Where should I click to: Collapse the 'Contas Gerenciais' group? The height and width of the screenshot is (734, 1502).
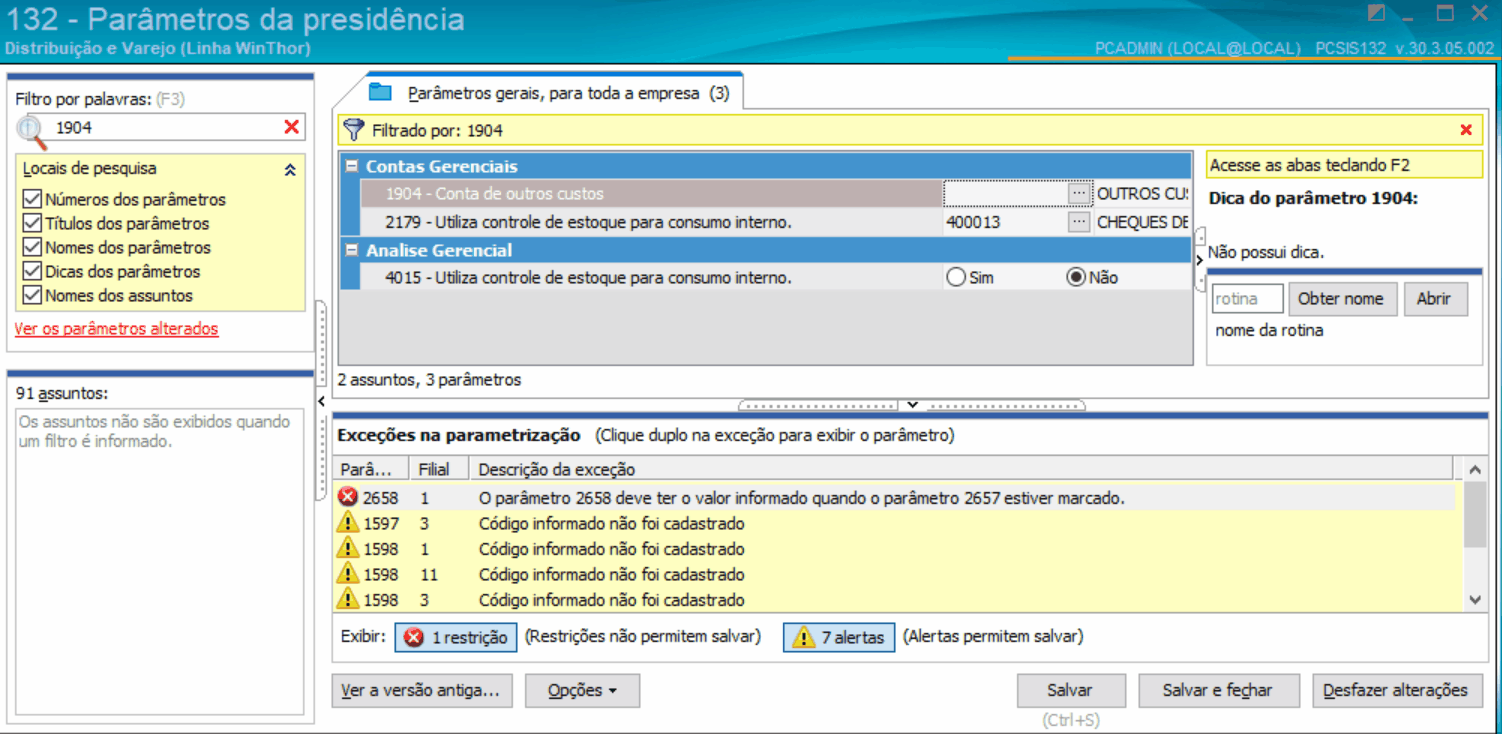[352, 166]
